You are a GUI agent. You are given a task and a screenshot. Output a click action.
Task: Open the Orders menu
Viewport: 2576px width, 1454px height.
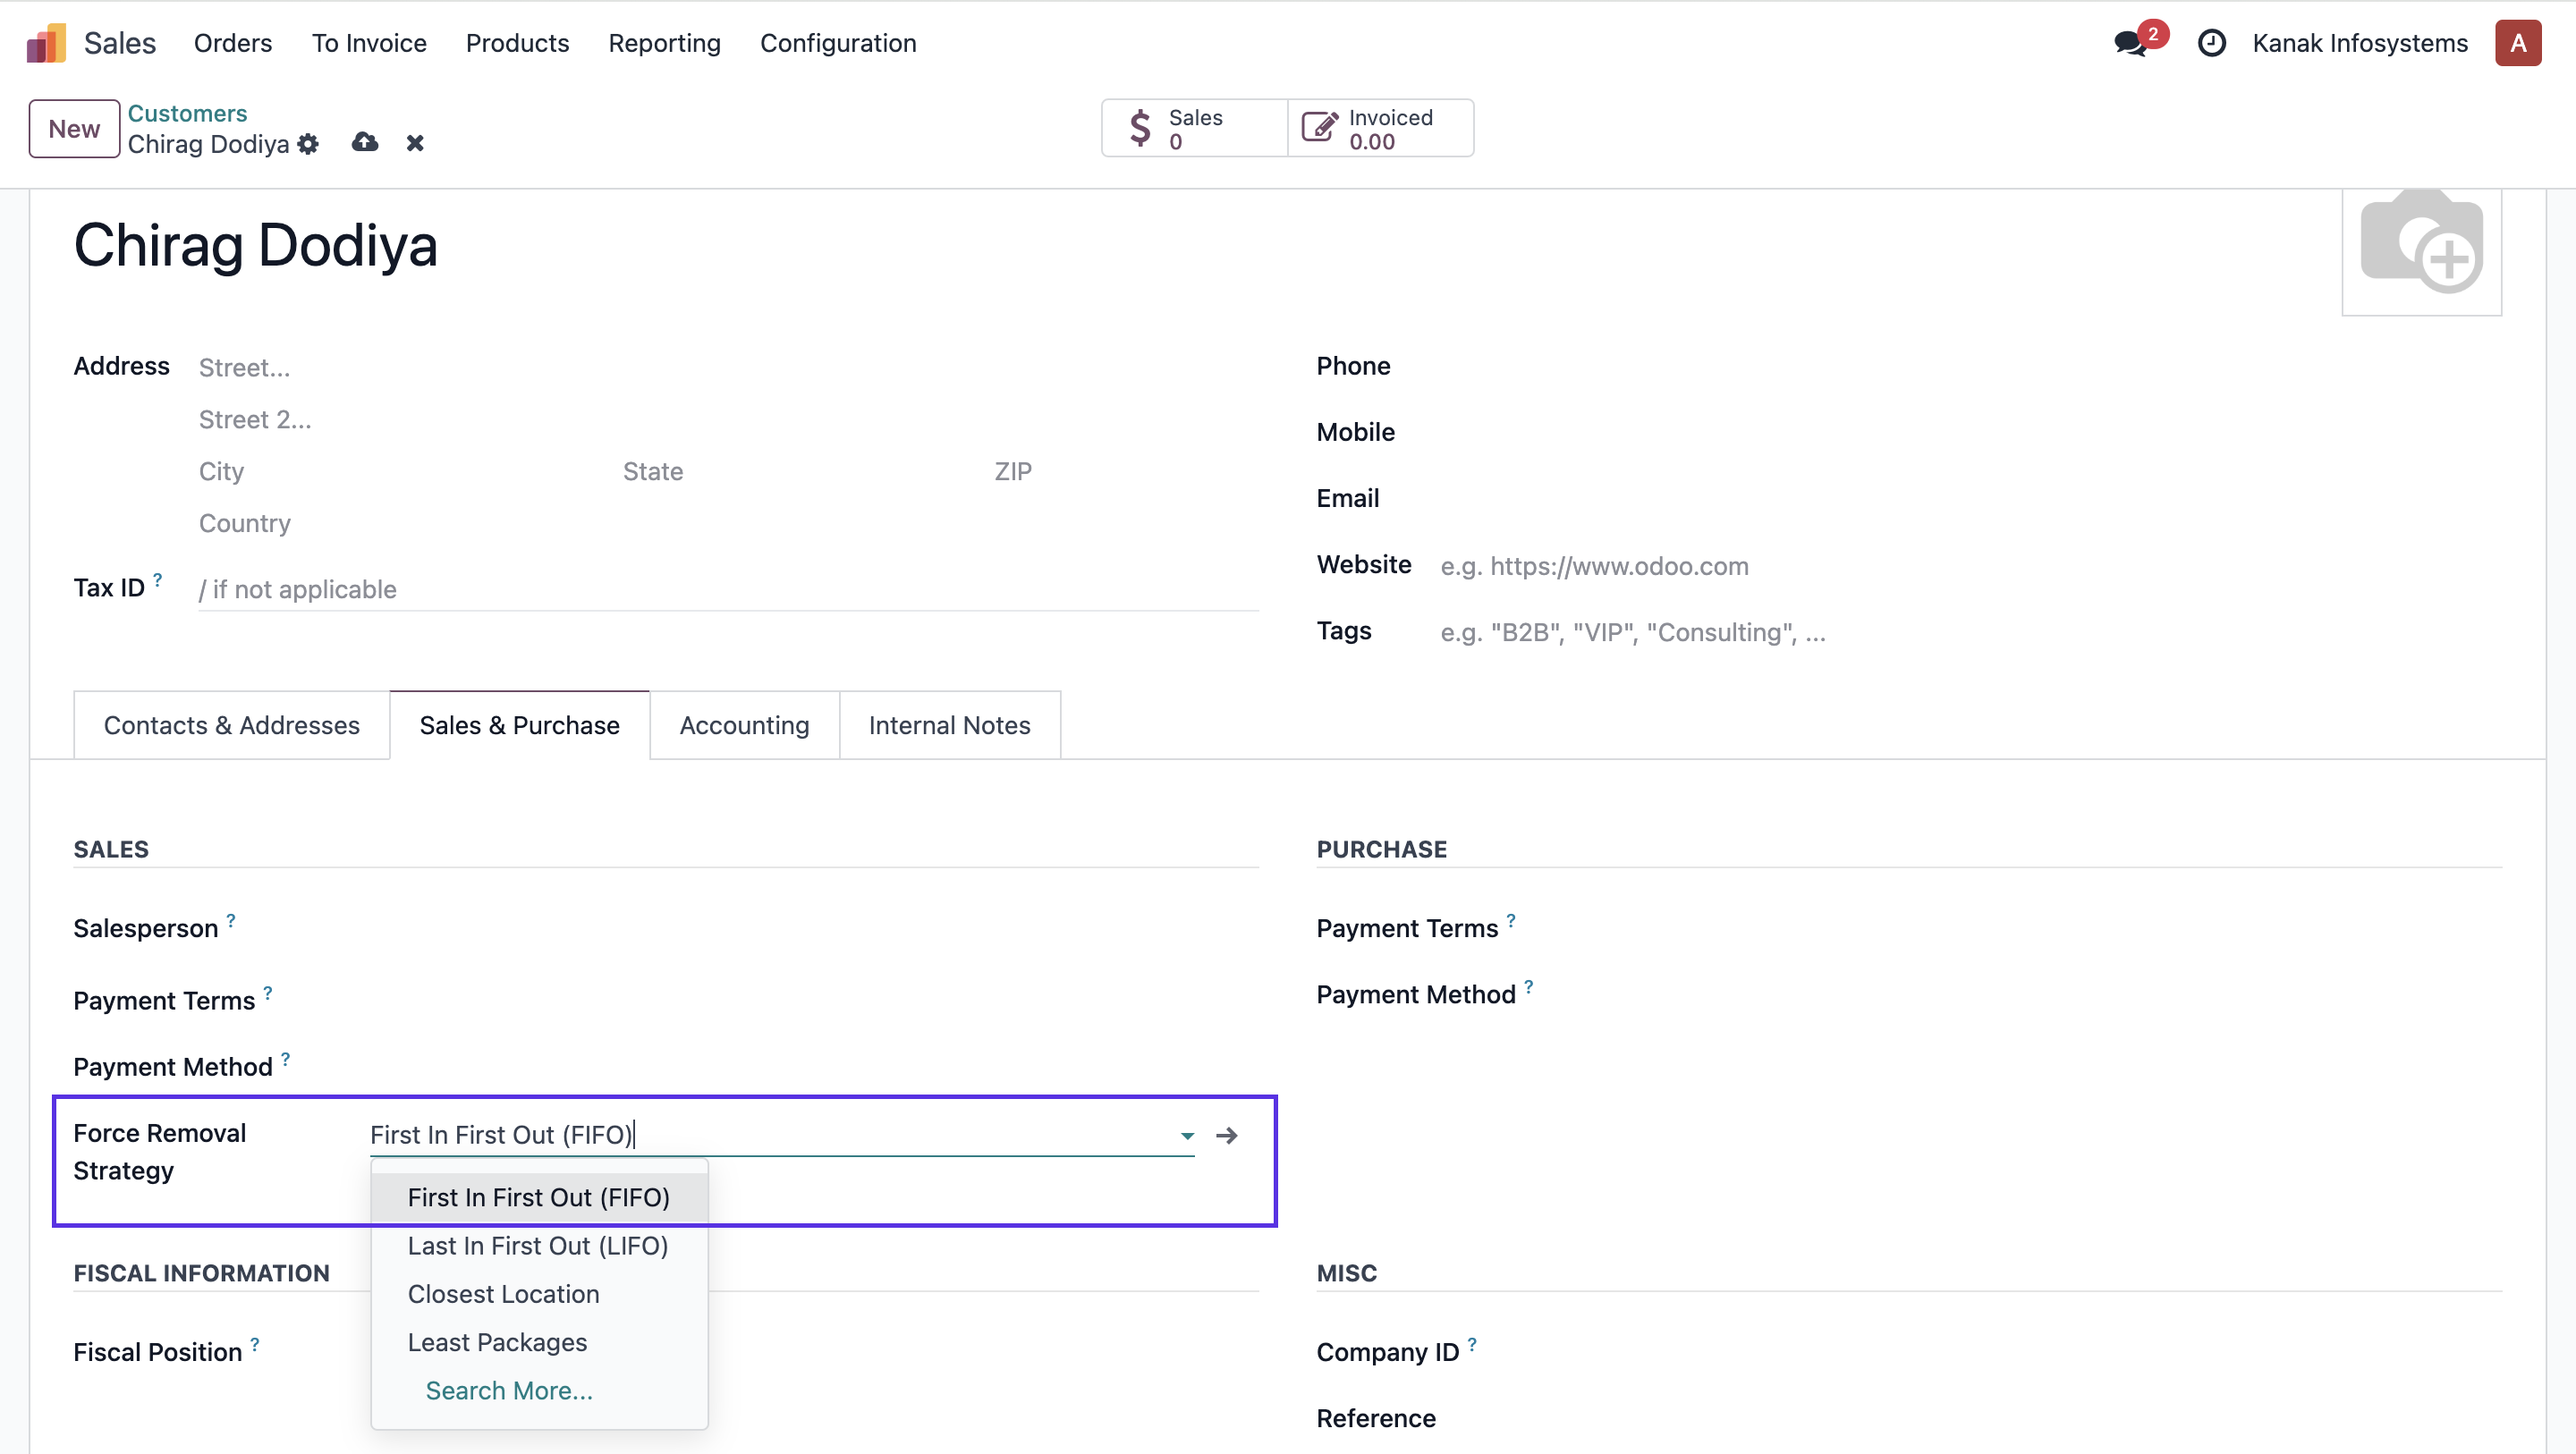click(x=233, y=43)
